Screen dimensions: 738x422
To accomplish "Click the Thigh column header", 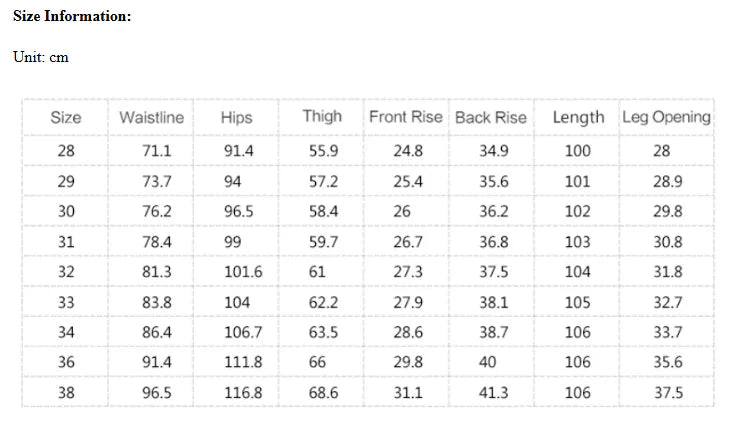I will [322, 116].
